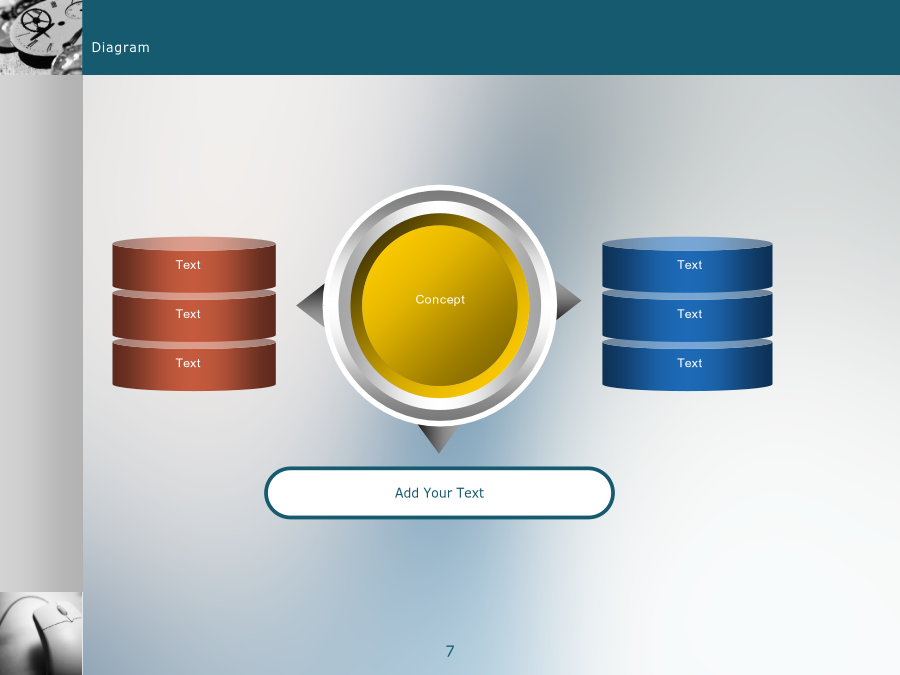The height and width of the screenshot is (675, 900).
Task: Click top red cylinder segment labeled Text
Action: click(194, 265)
